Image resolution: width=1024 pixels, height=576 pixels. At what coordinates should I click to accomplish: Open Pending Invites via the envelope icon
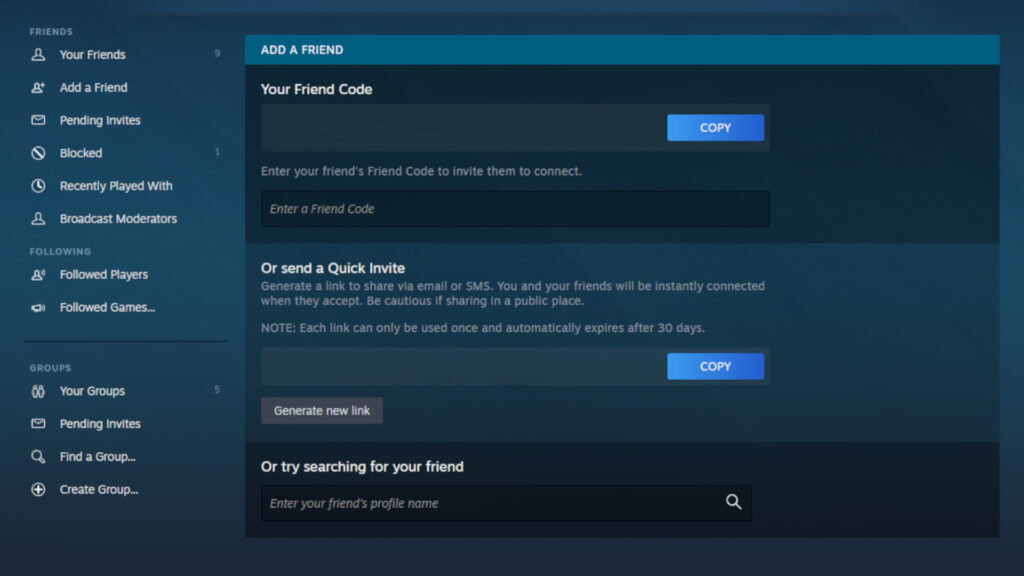pos(36,120)
